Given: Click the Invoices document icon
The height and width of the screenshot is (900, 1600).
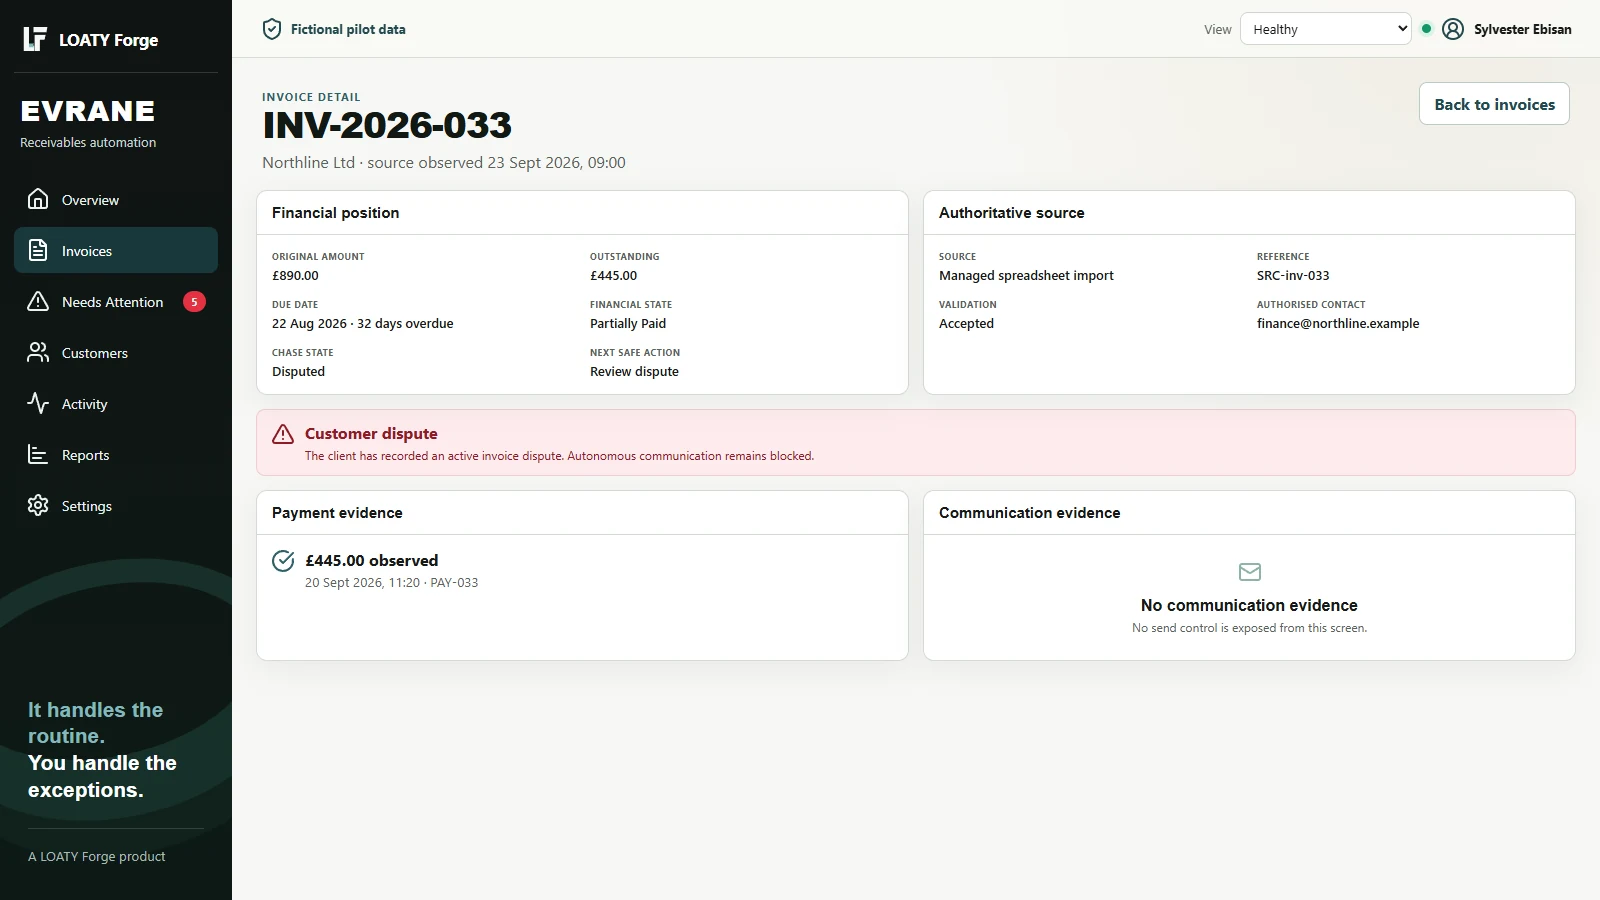Looking at the screenshot, I should pyautogui.click(x=38, y=250).
